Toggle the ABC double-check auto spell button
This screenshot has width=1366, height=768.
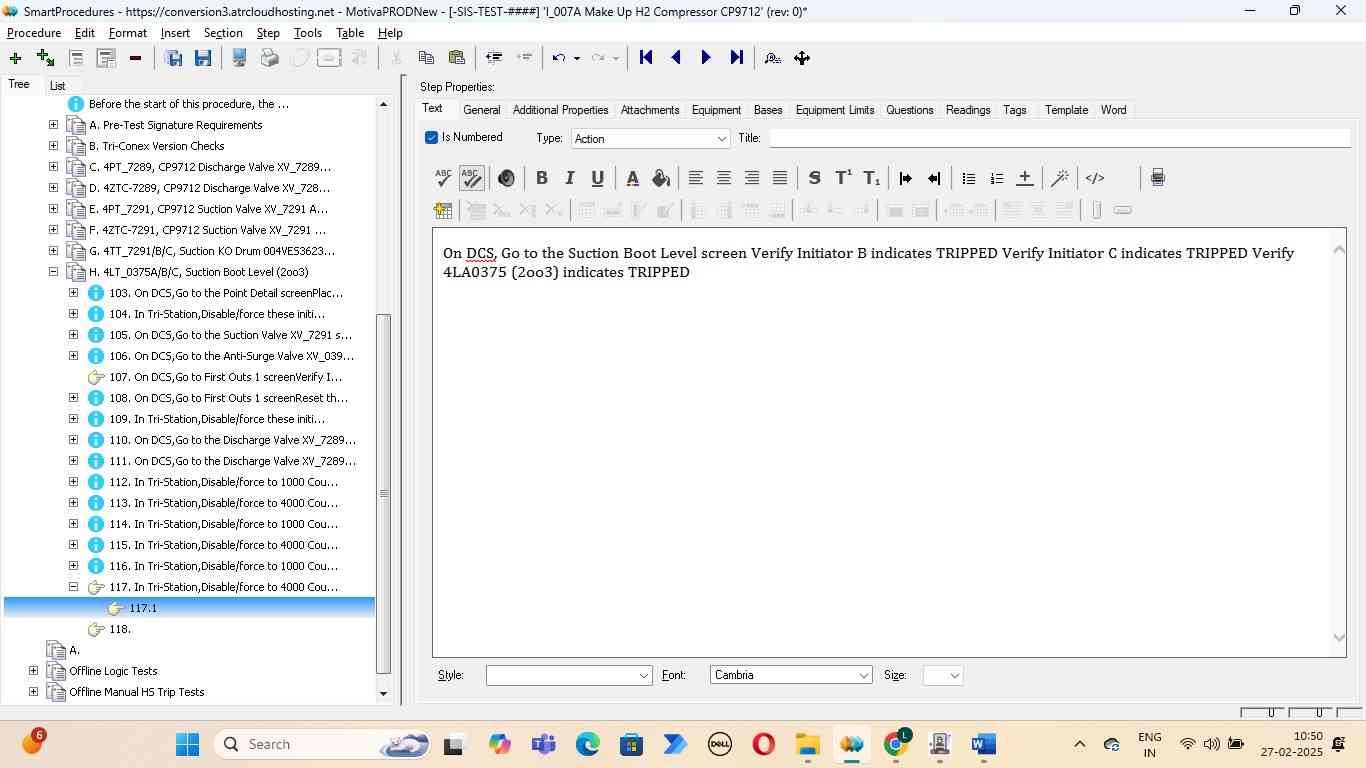point(471,178)
